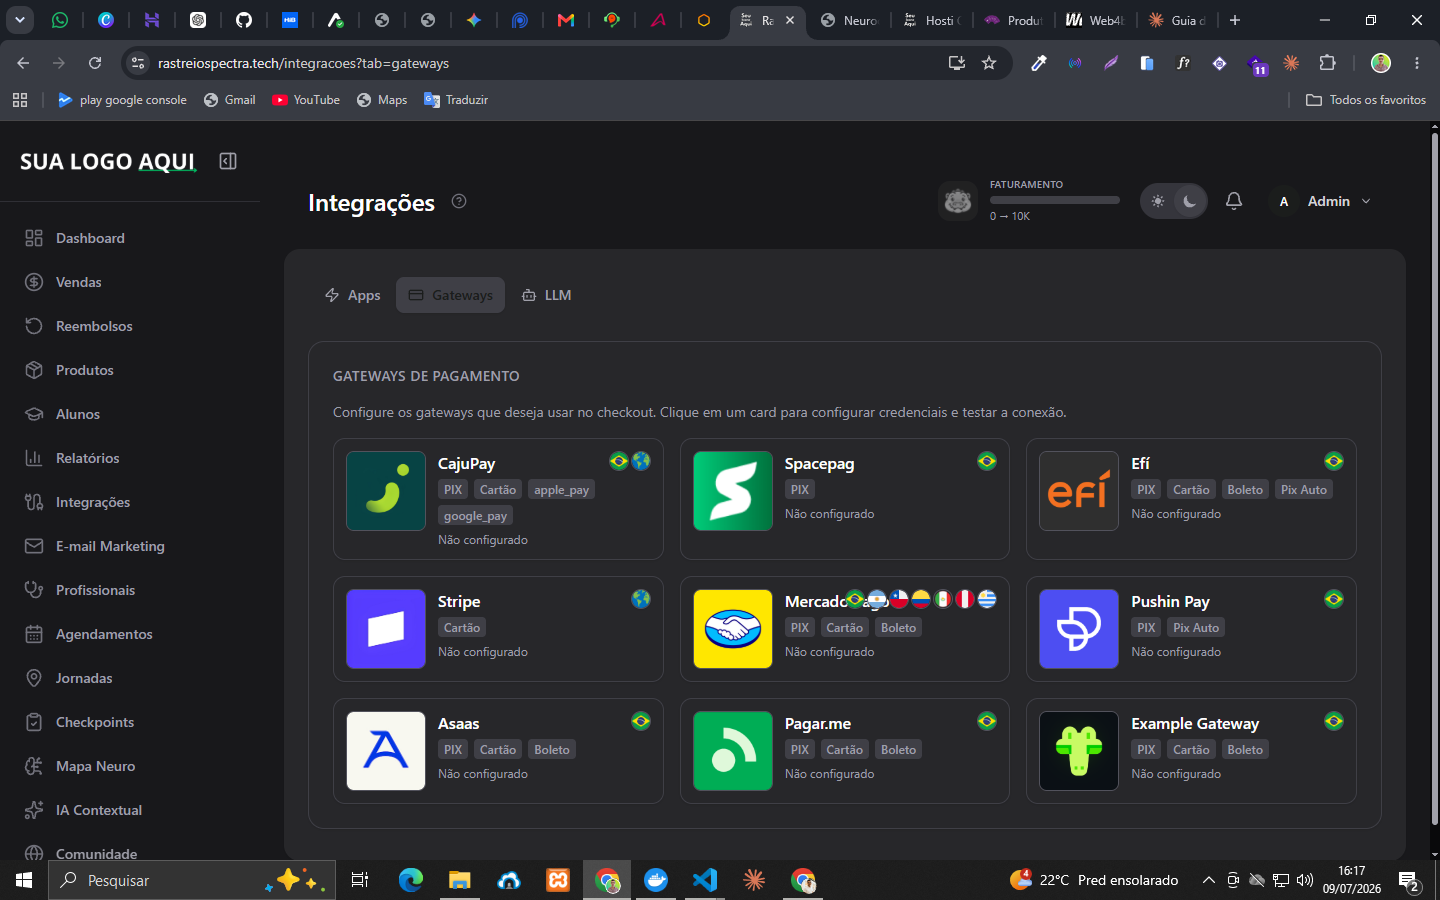Click the E-mail Marketing envelope icon
The image size is (1440, 900).
click(34, 546)
